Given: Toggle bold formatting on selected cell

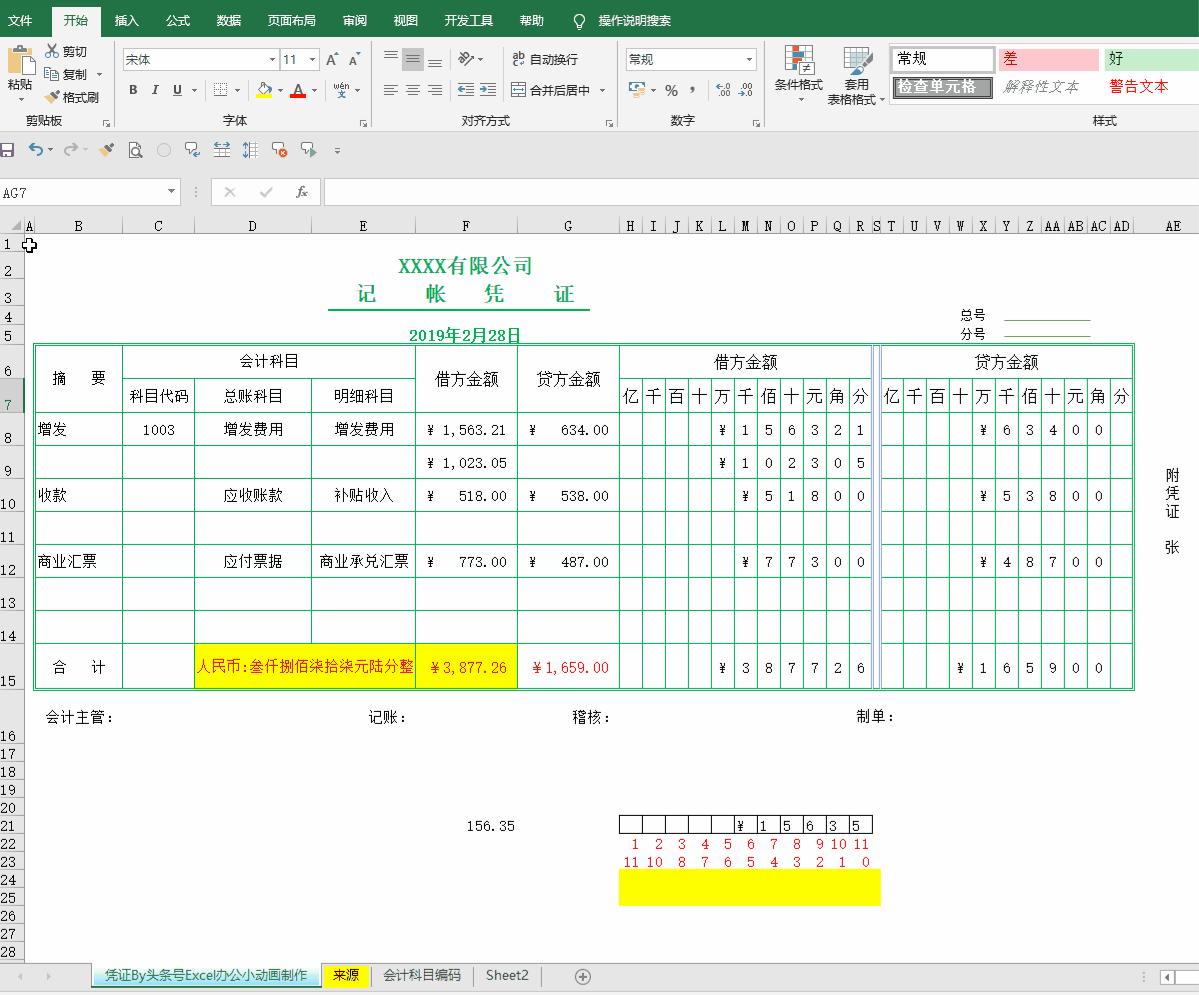Looking at the screenshot, I should pos(132,90).
